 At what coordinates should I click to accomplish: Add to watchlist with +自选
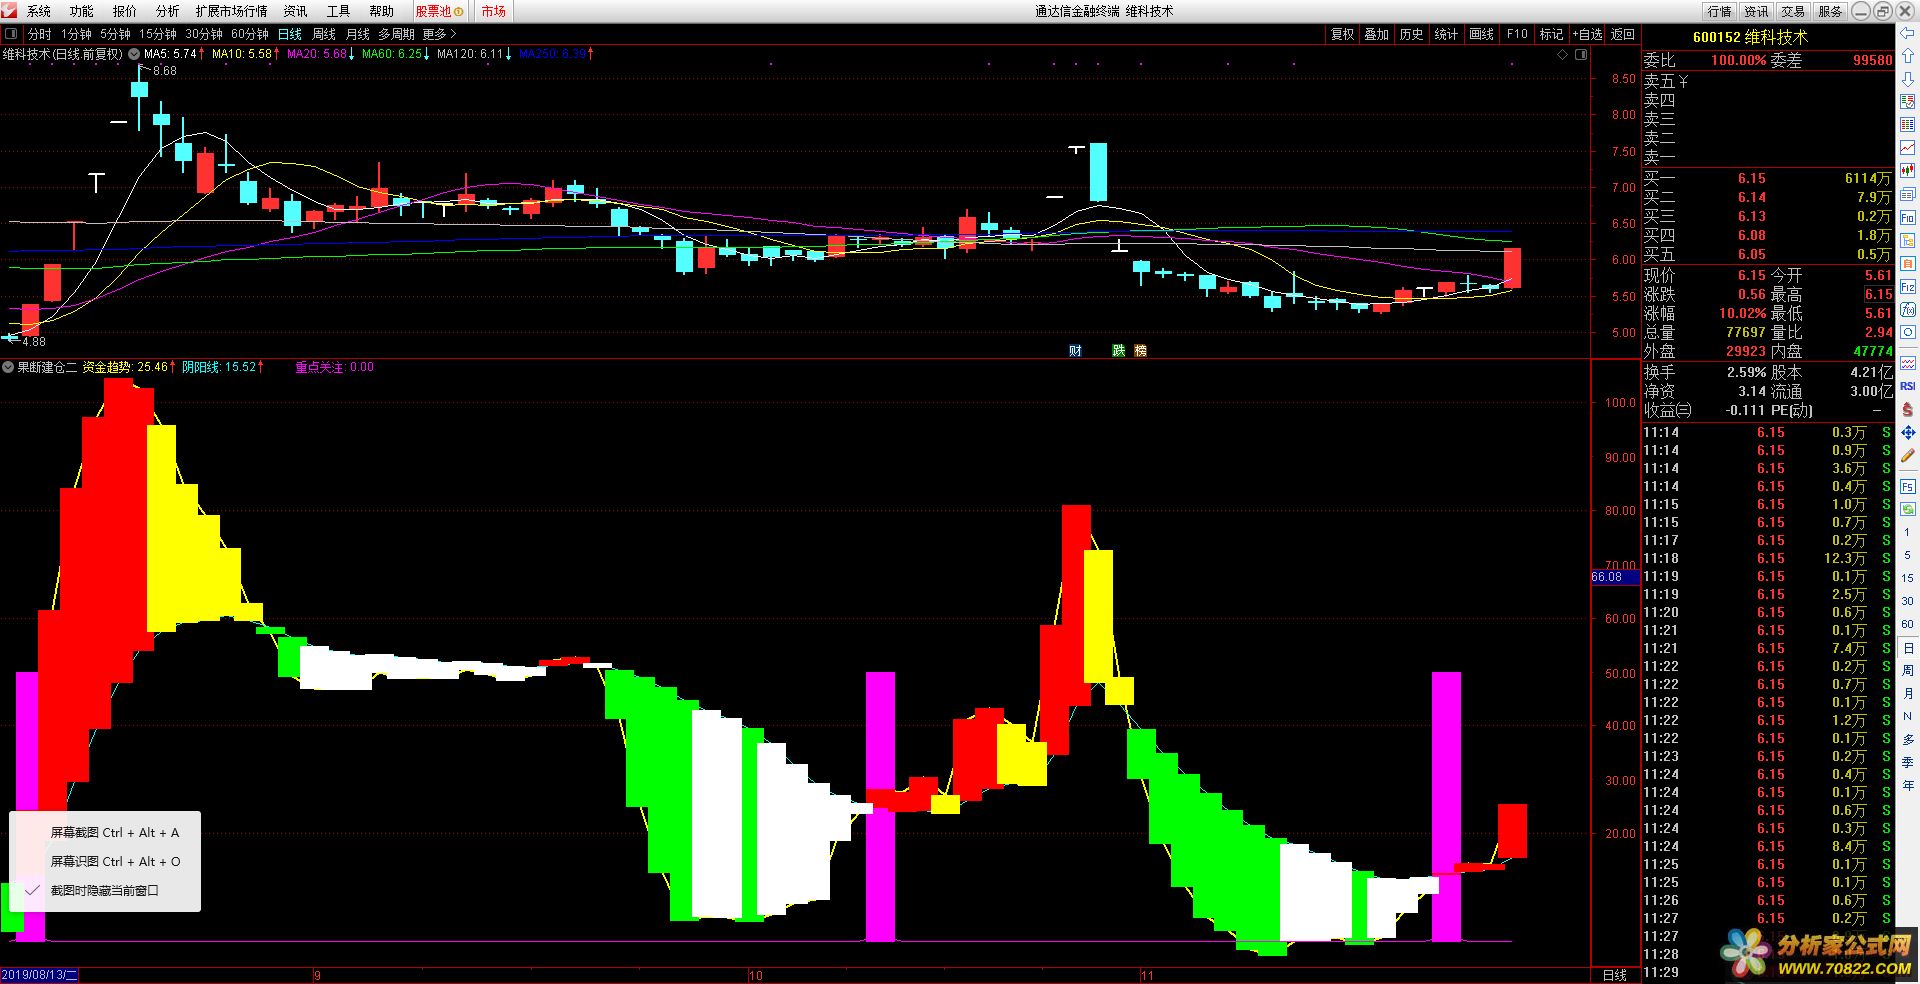(x=1587, y=34)
